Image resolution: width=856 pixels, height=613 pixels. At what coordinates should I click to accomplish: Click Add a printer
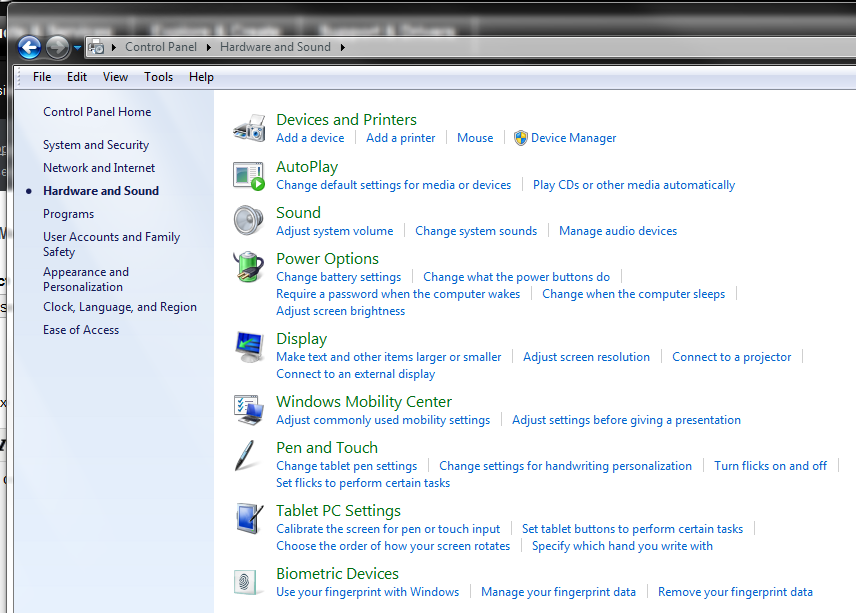click(x=401, y=138)
